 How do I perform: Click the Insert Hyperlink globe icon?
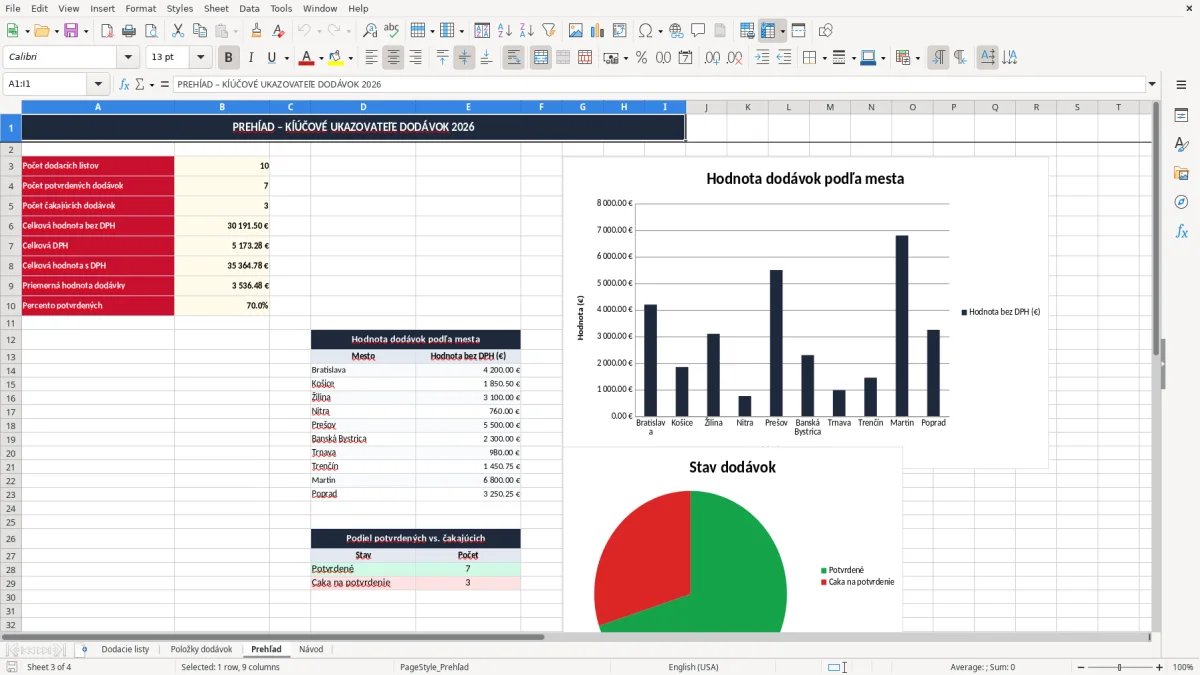coord(676,31)
